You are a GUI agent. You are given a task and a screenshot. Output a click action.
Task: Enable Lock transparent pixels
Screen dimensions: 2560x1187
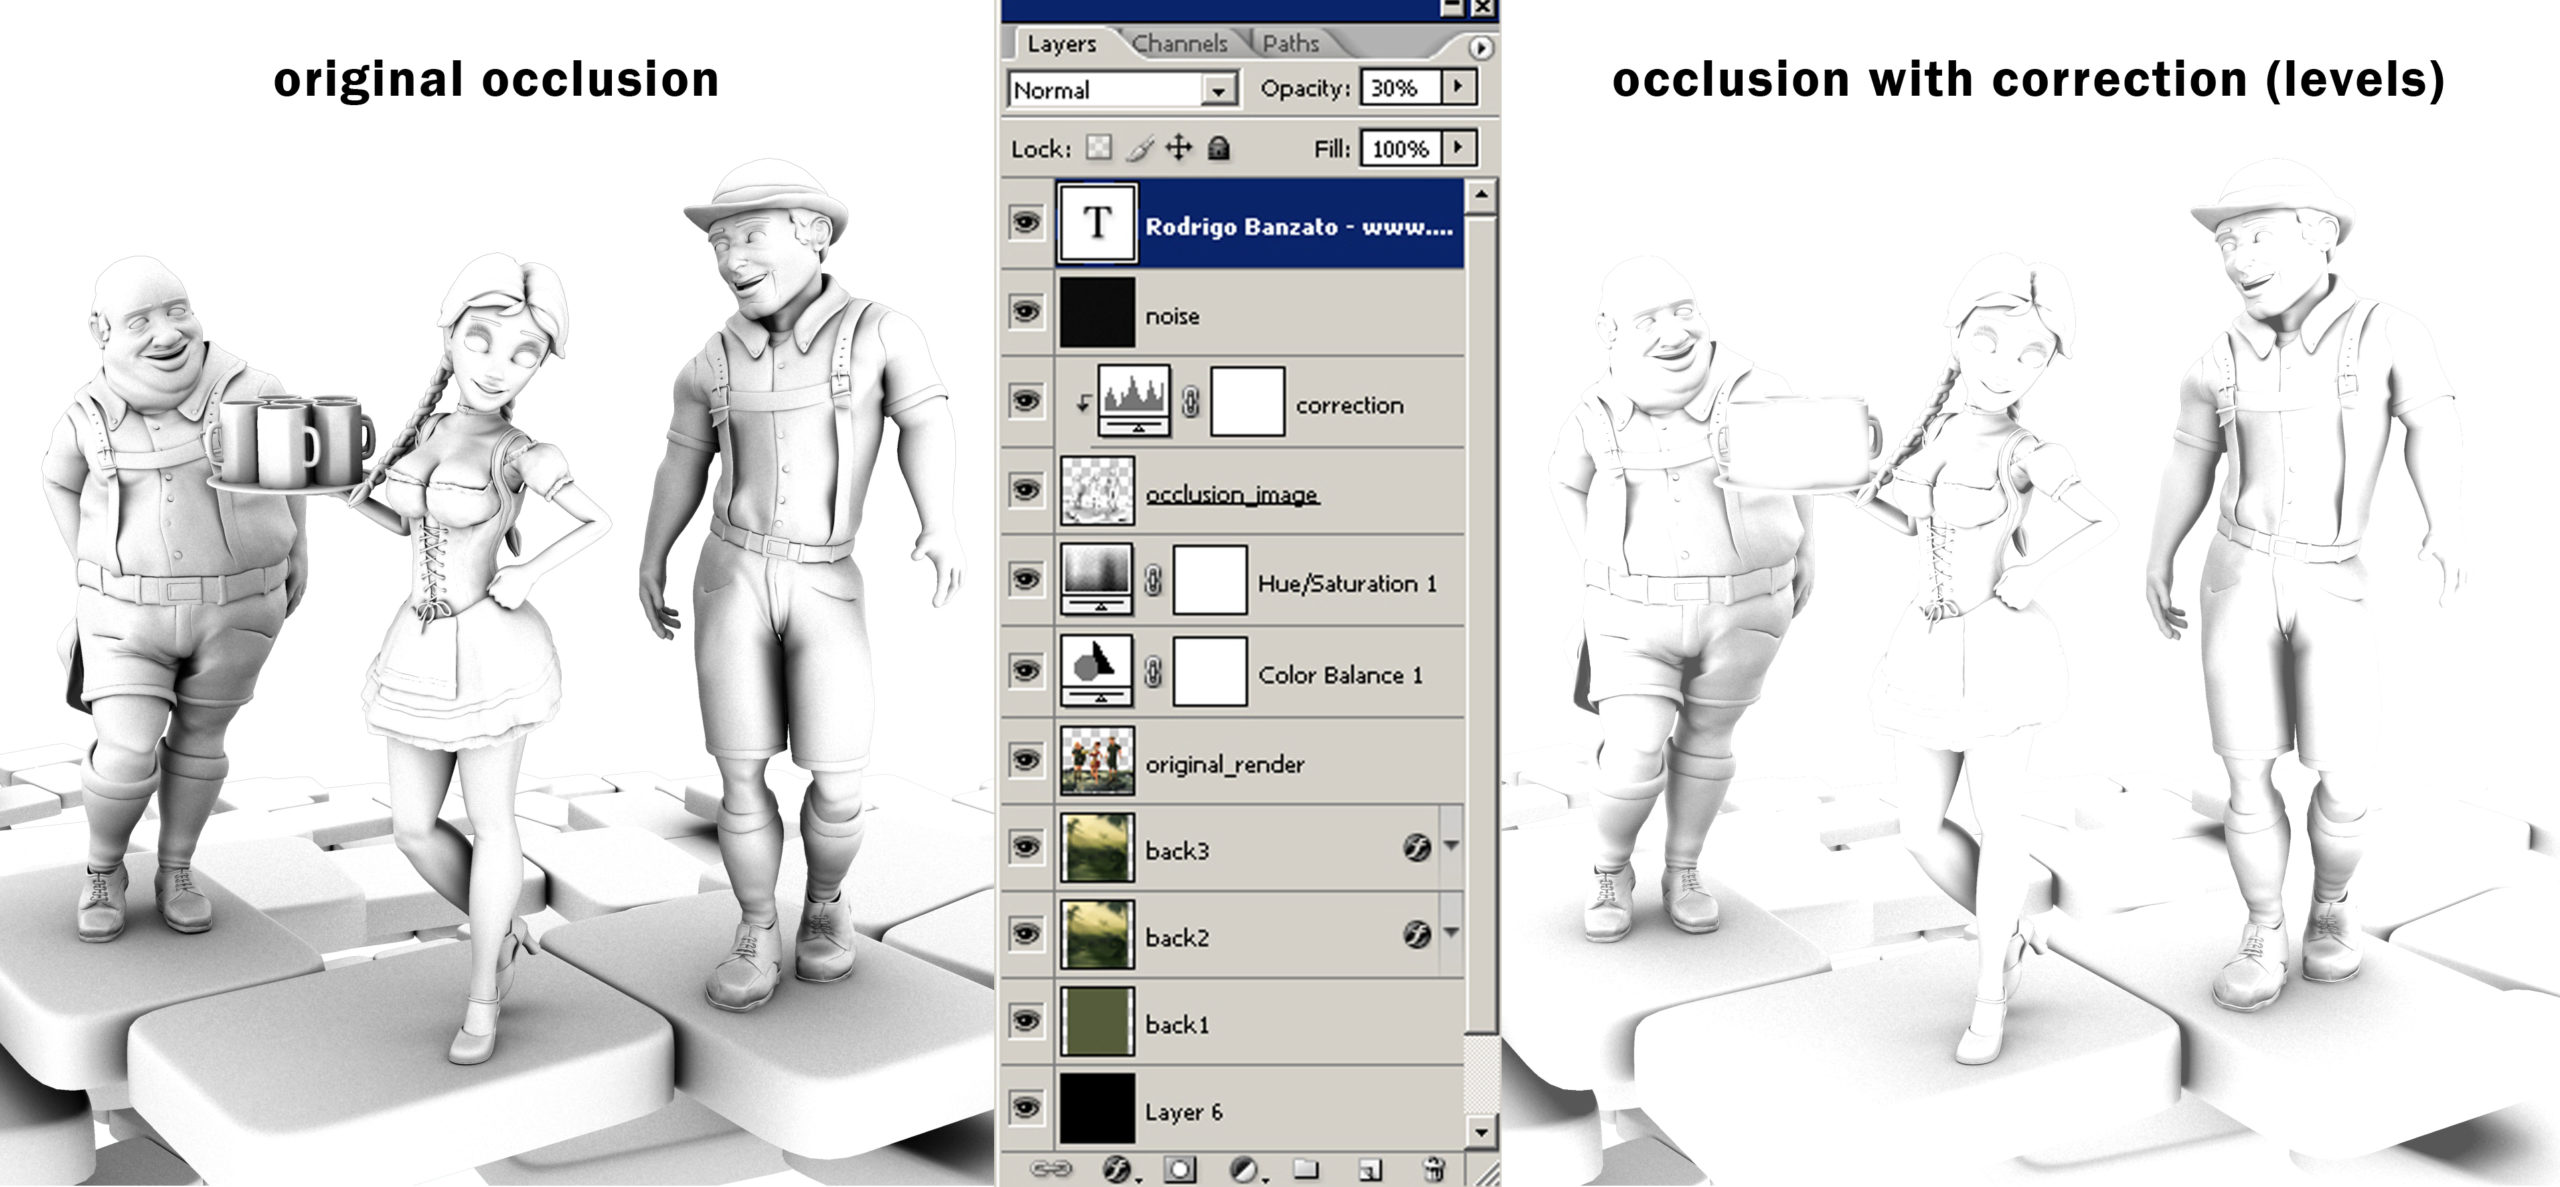point(1099,149)
